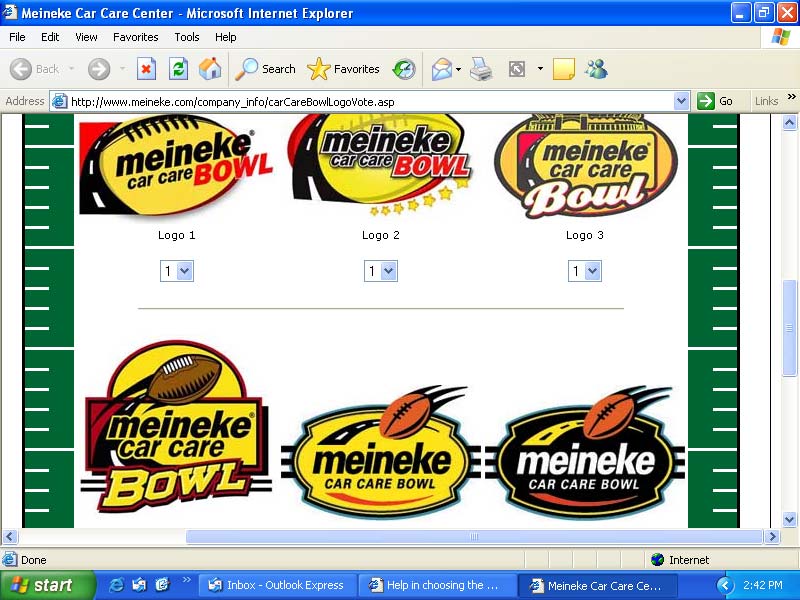Expand the Address bar URL dropdown
Viewport: 800px width, 600px height.
[x=681, y=101]
